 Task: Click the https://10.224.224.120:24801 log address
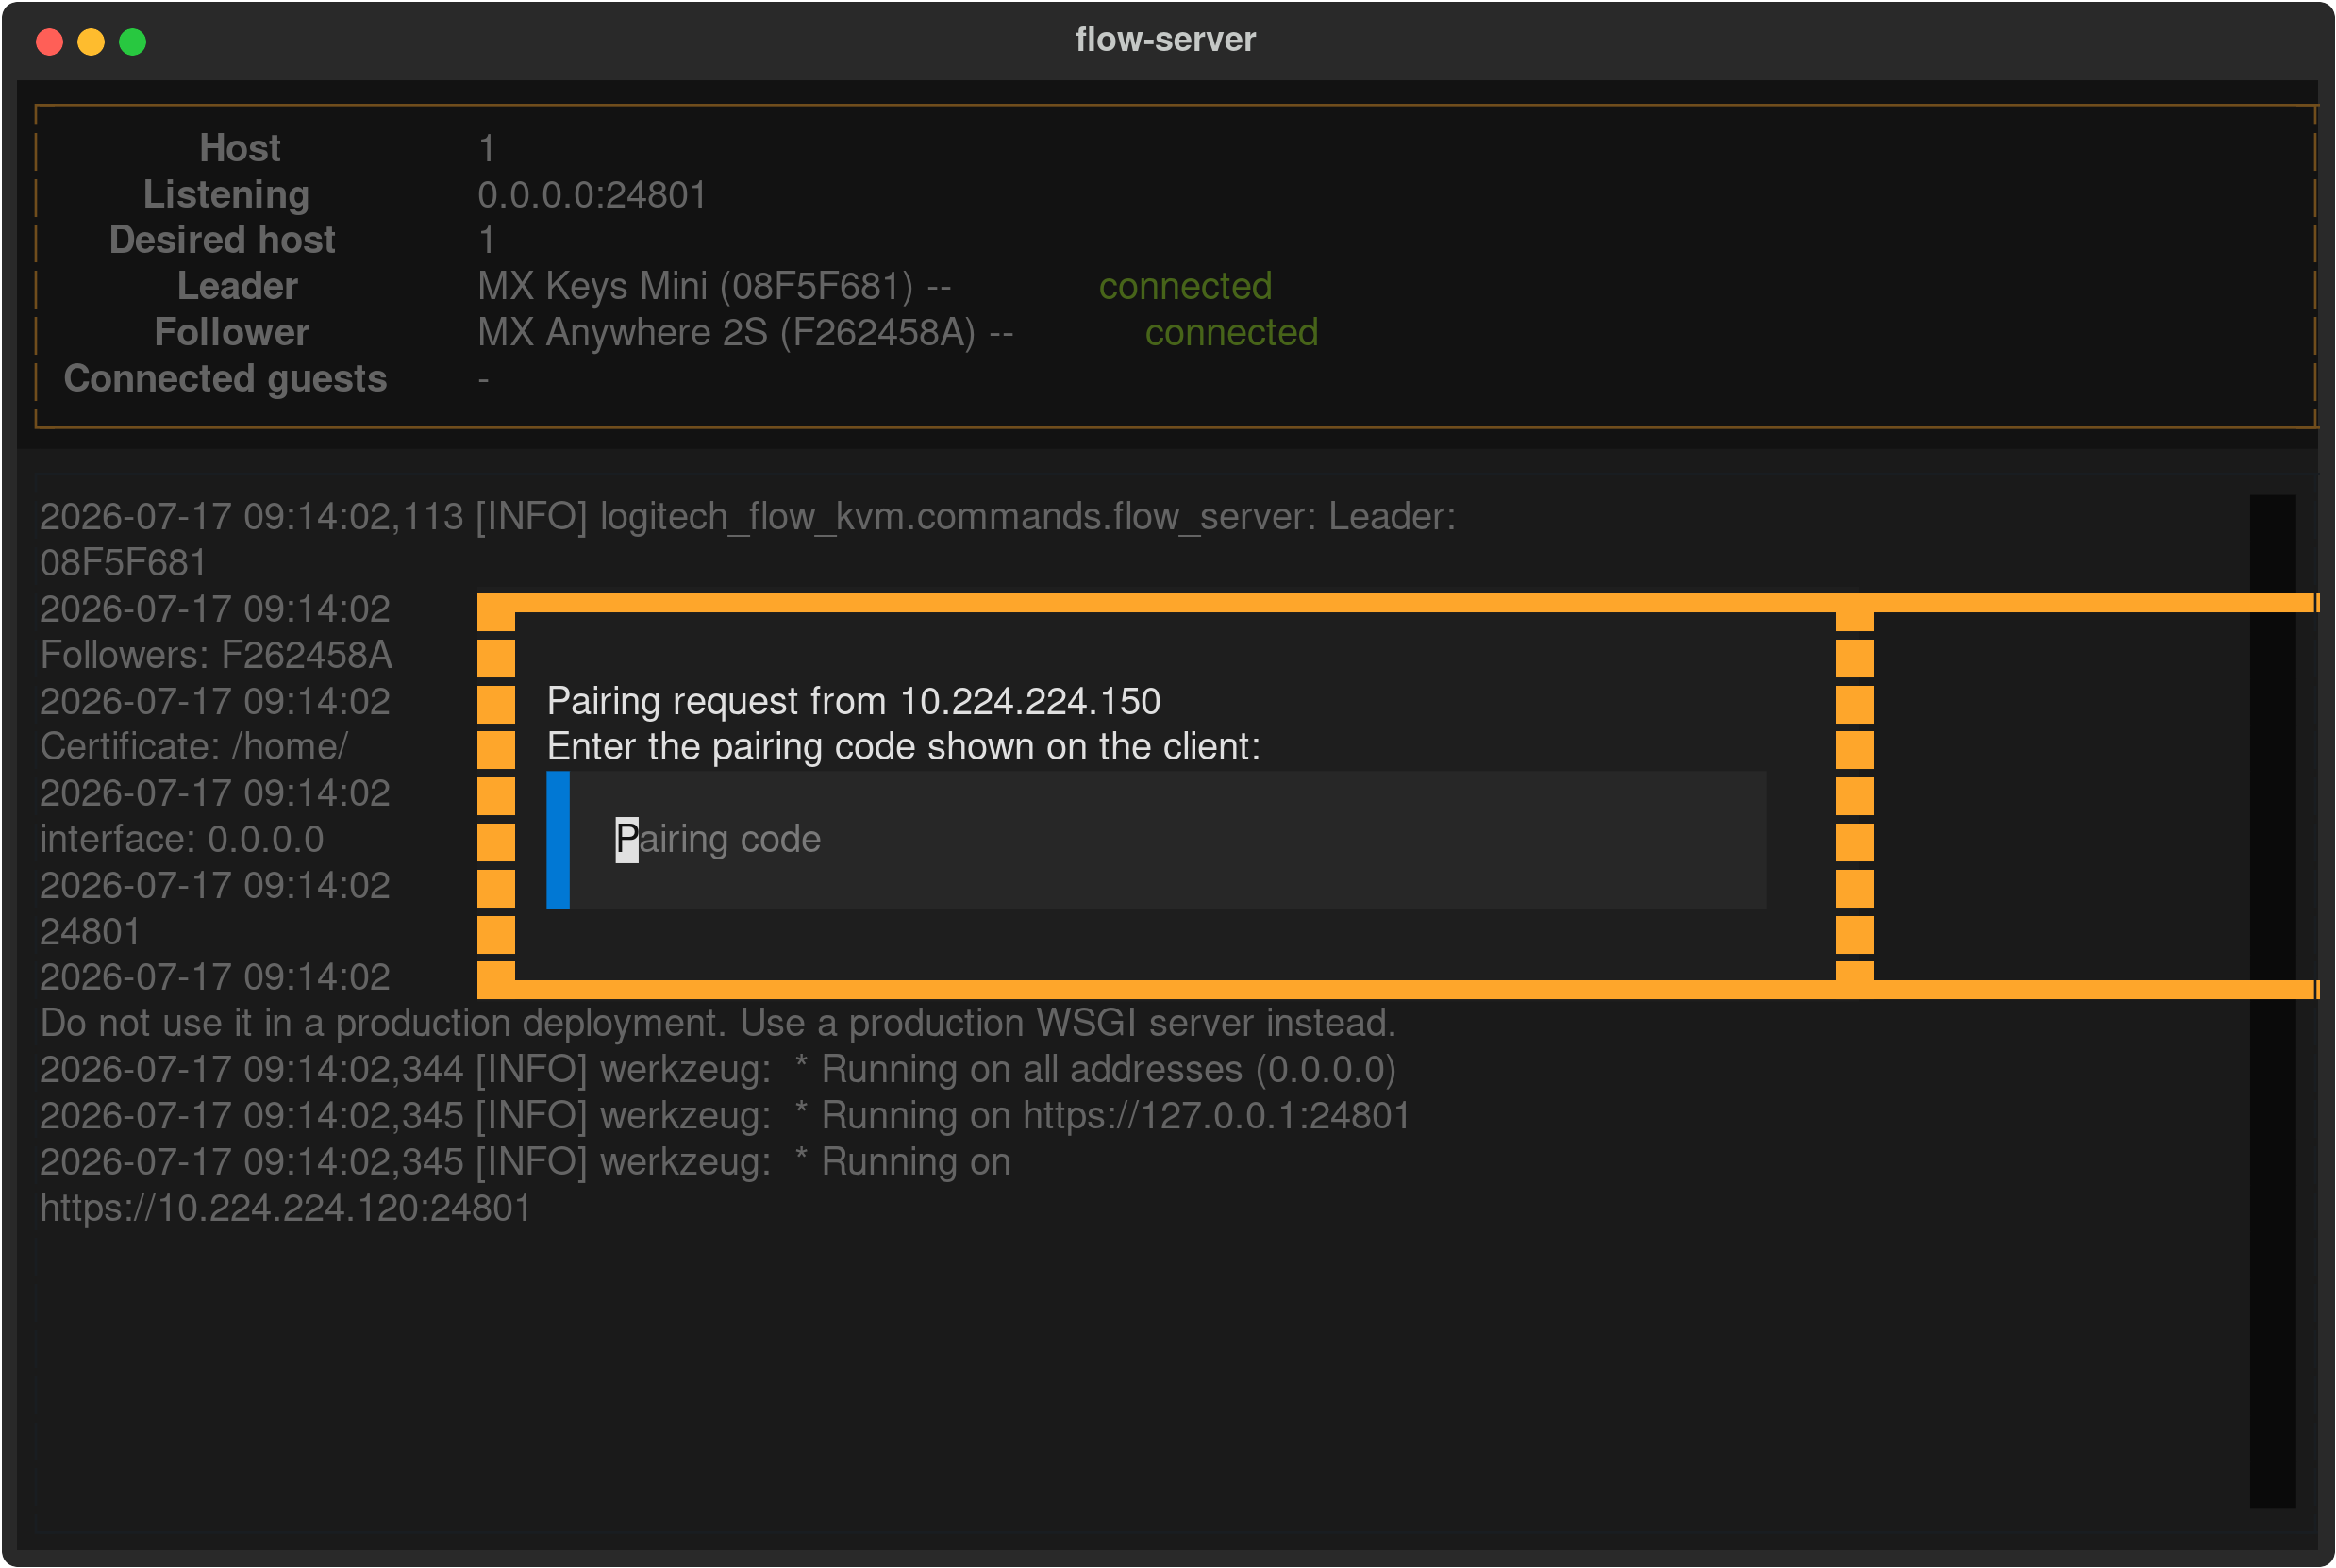pos(285,1208)
